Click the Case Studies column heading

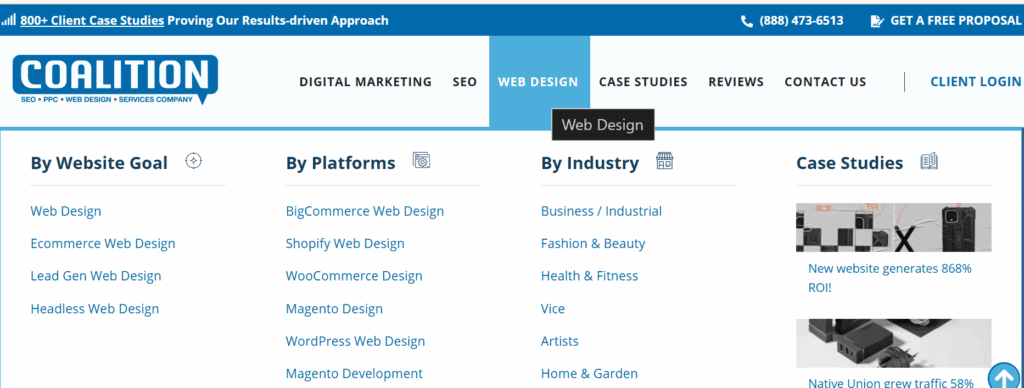(849, 163)
